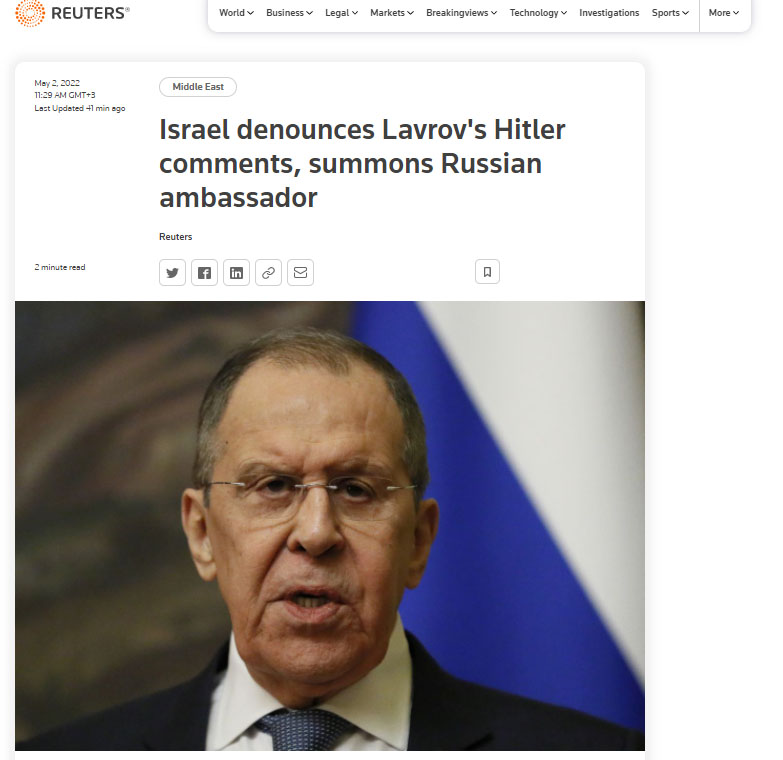The image size is (783, 760).
Task: Click the Lavrov article photo
Action: coord(330,525)
